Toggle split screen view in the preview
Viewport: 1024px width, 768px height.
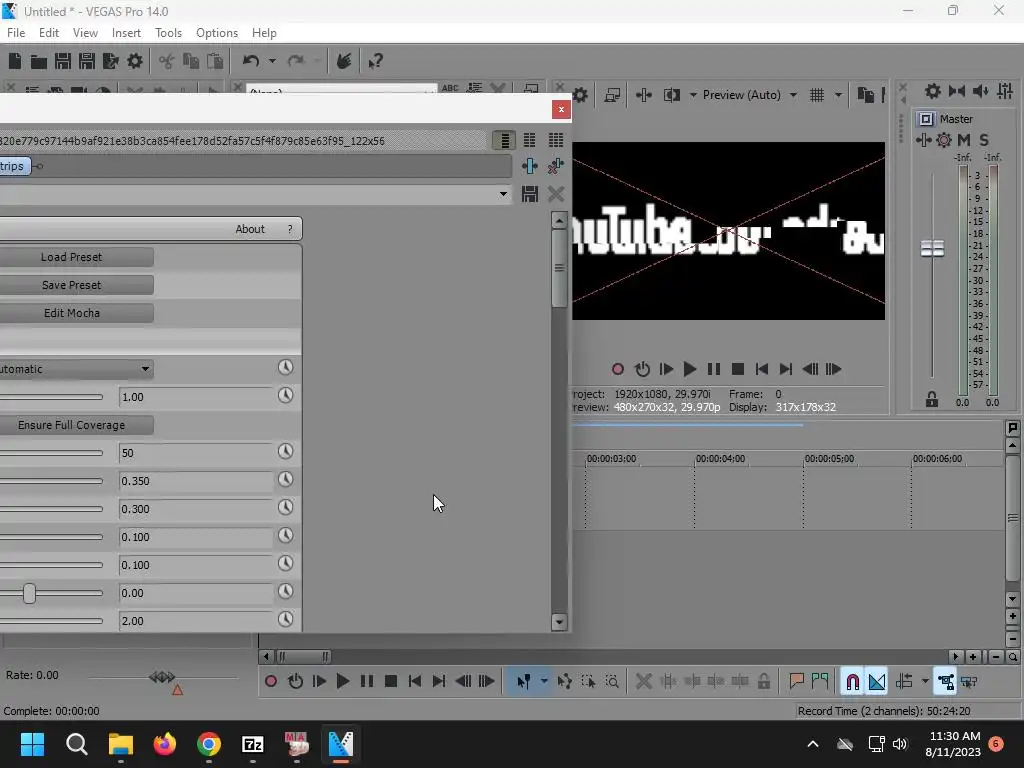[671, 95]
